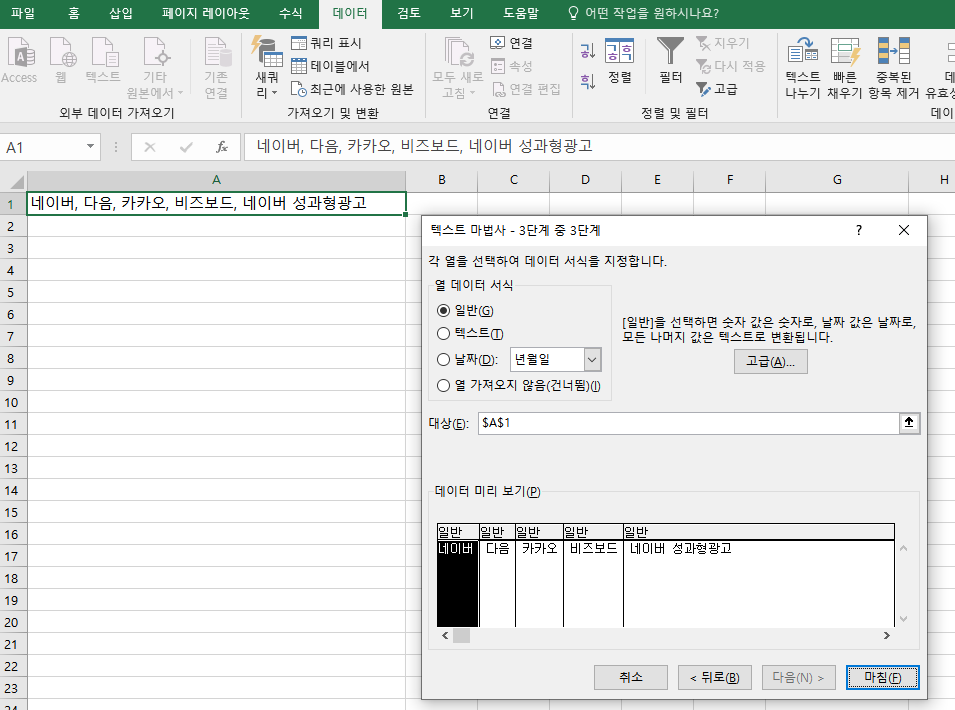The height and width of the screenshot is (710, 955).
Task: Click the select-all corner triangle
Action: 15,180
